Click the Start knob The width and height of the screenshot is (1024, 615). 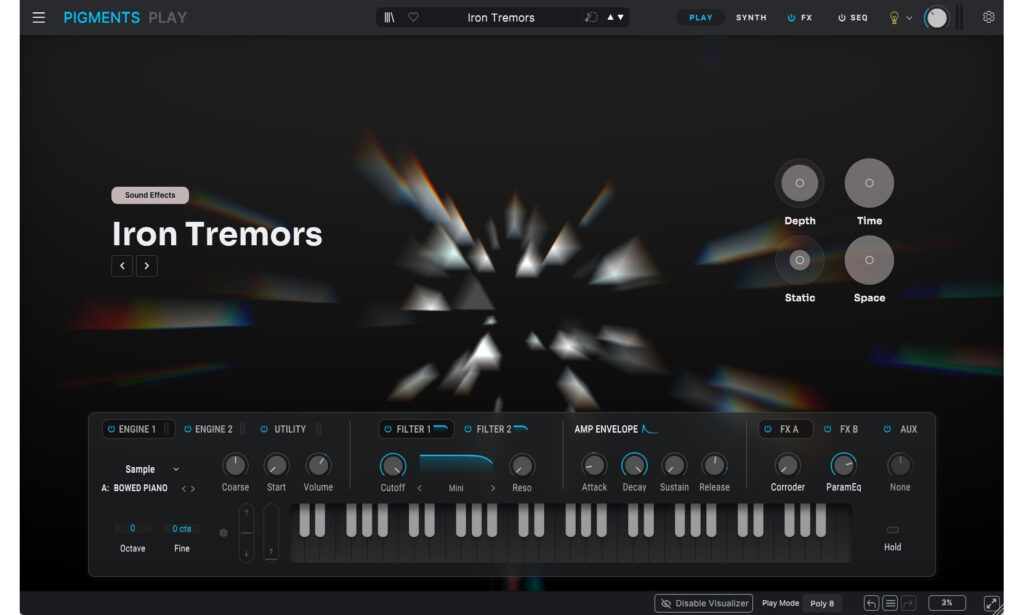(276, 465)
